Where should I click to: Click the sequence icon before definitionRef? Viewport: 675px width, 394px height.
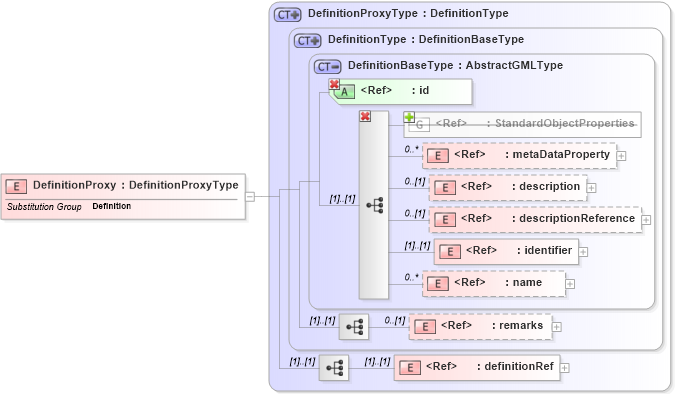tap(334, 368)
